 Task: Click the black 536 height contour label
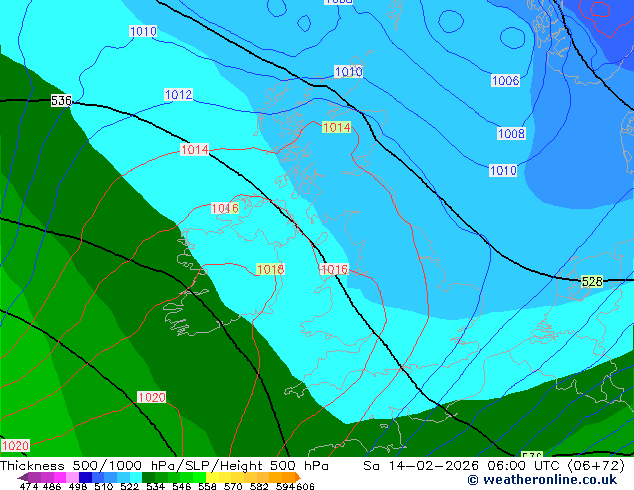tap(61, 100)
